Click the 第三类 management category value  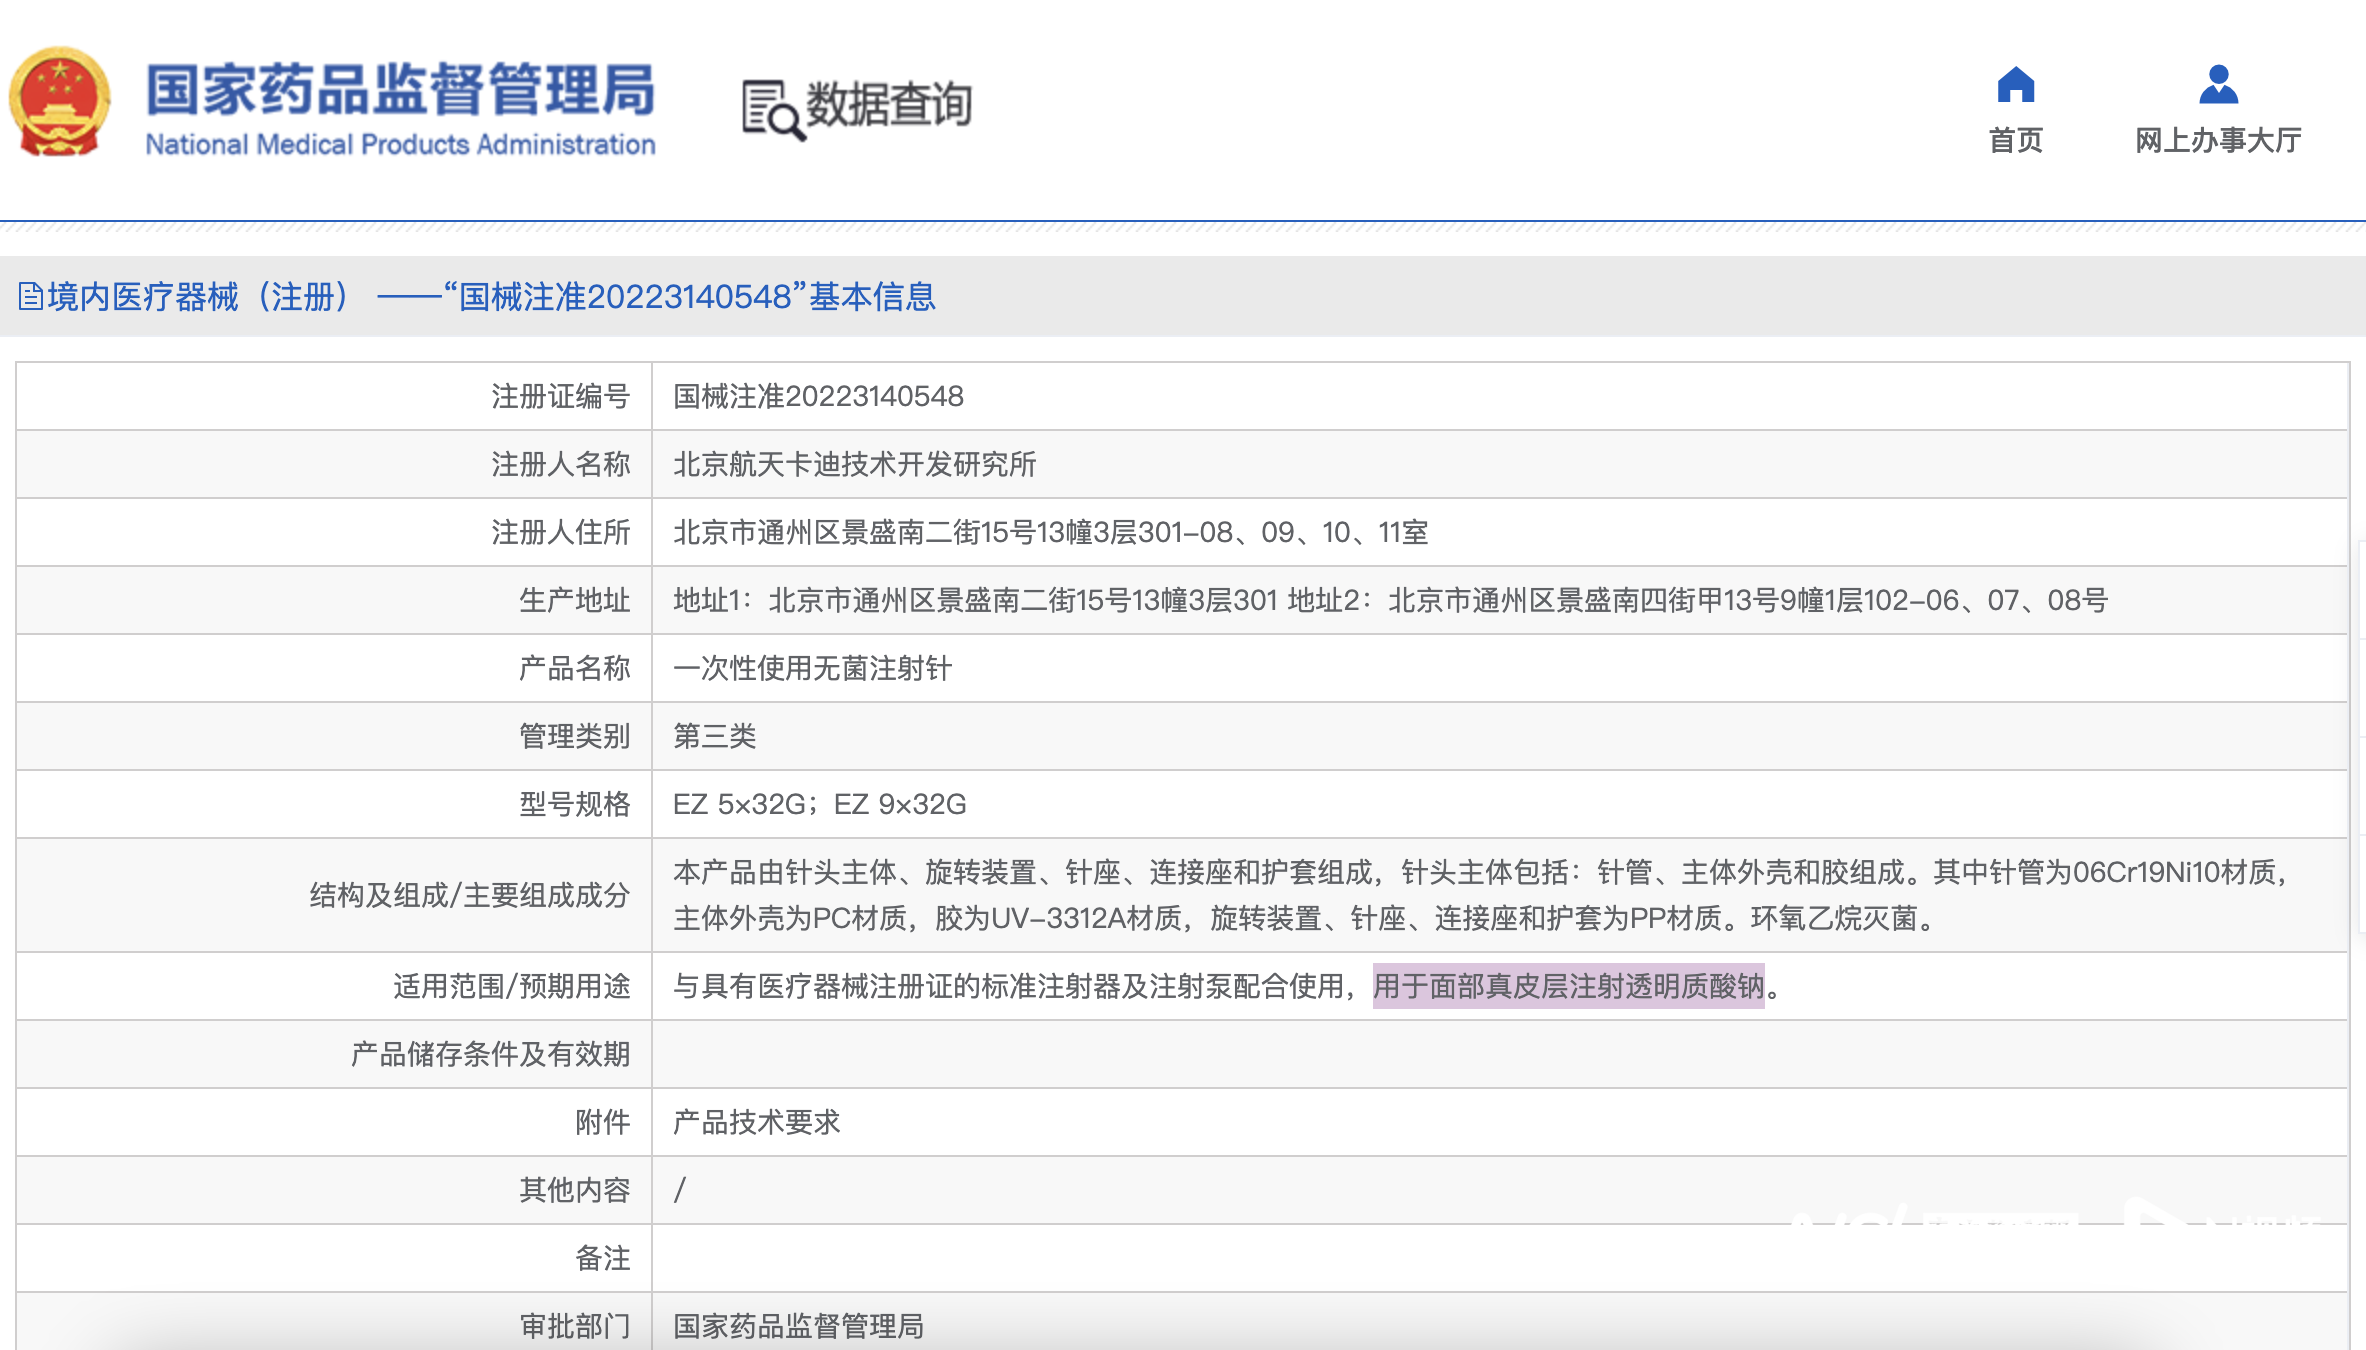714,737
